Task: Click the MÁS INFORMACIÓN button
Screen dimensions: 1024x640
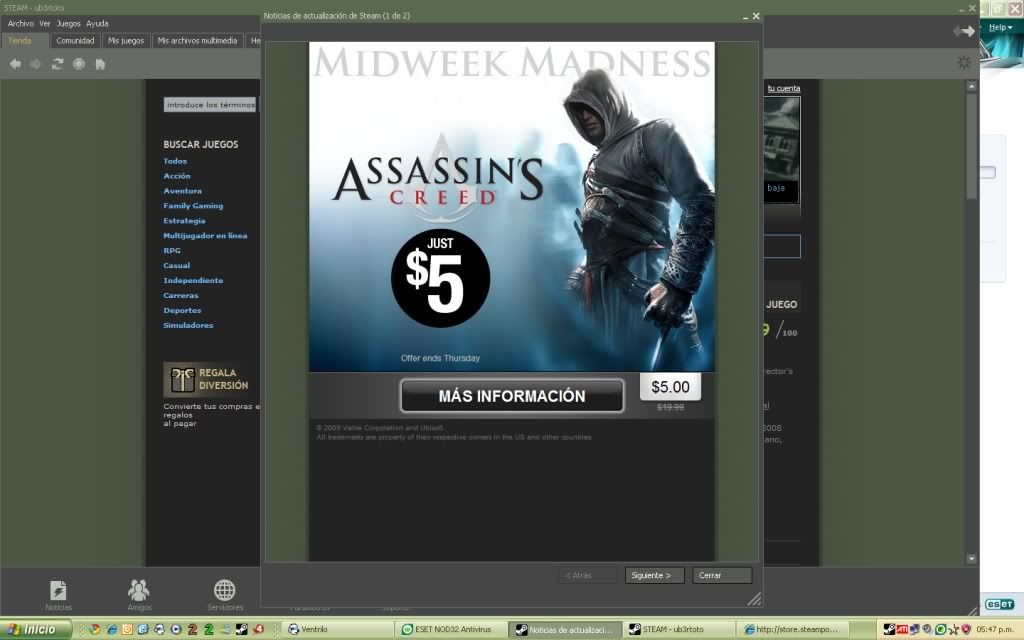Action: point(512,396)
